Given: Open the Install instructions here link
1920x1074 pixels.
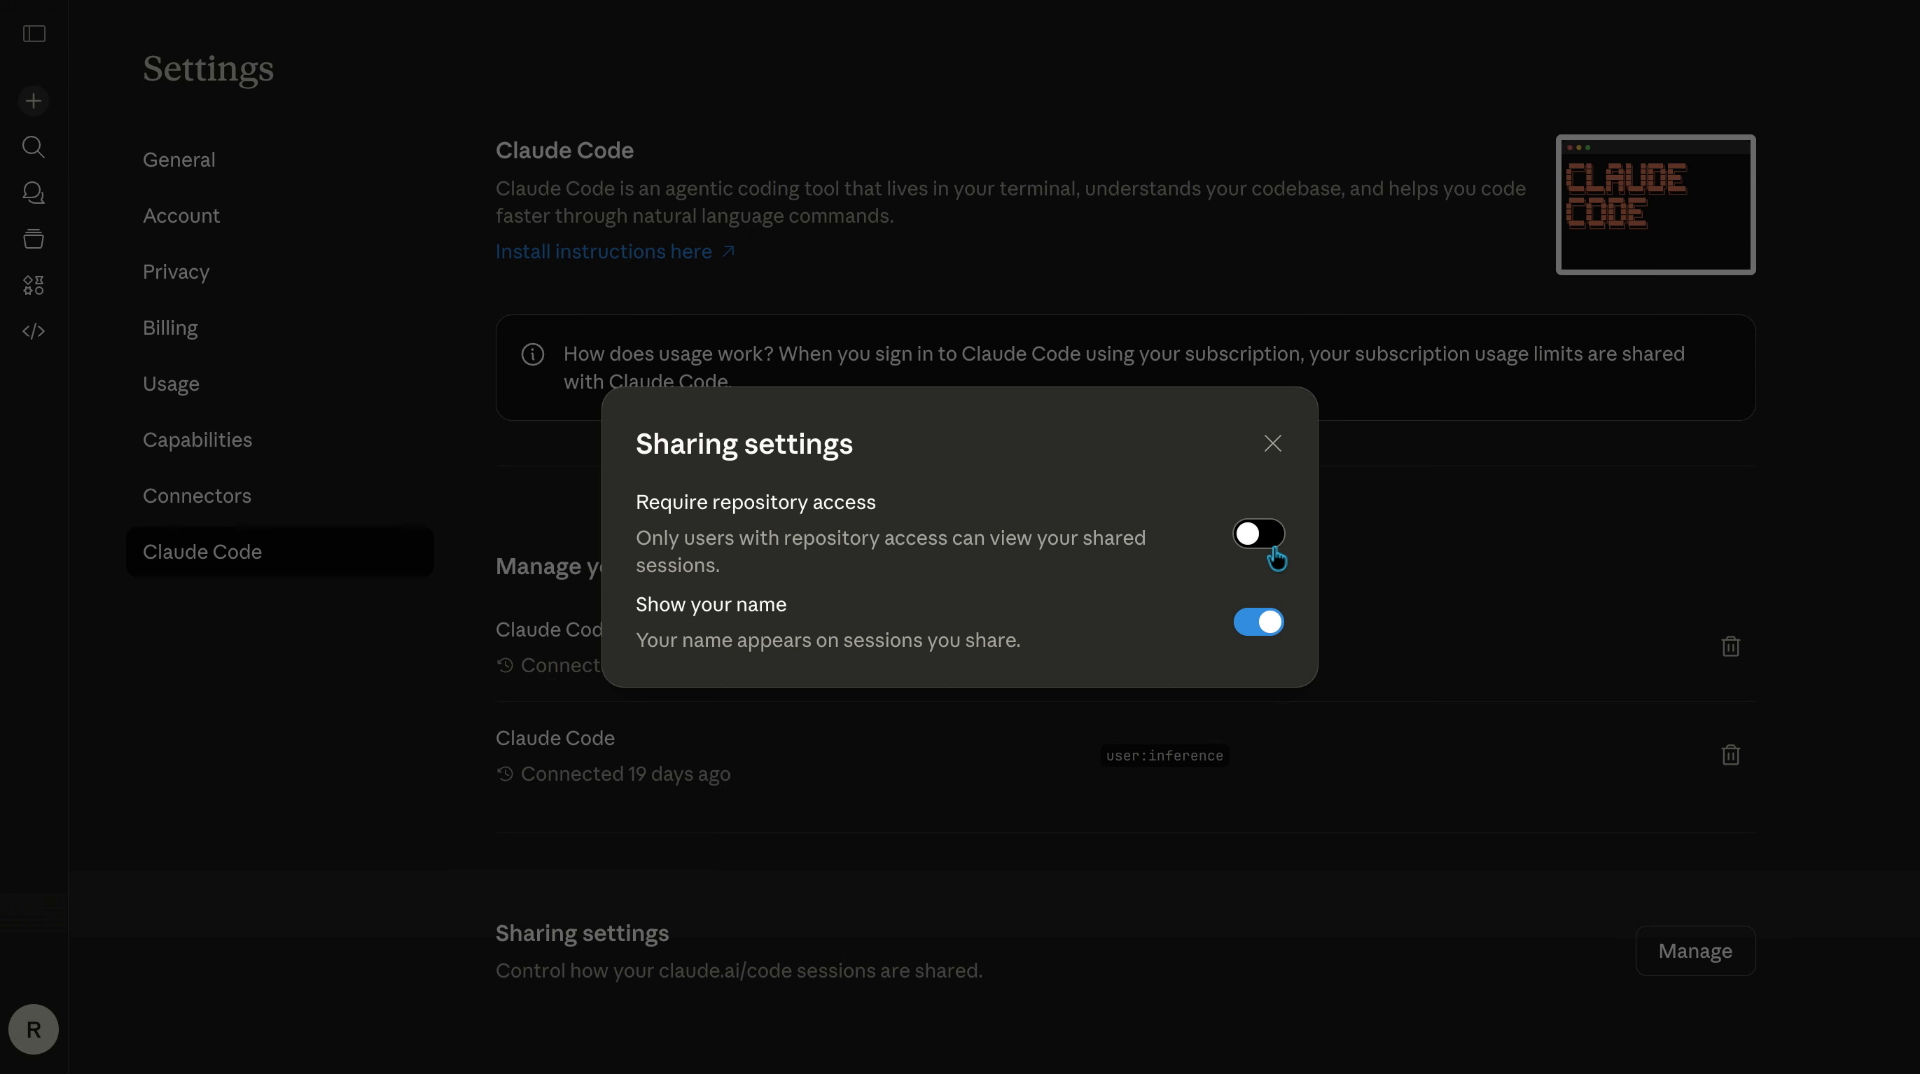Looking at the screenshot, I should [x=604, y=252].
